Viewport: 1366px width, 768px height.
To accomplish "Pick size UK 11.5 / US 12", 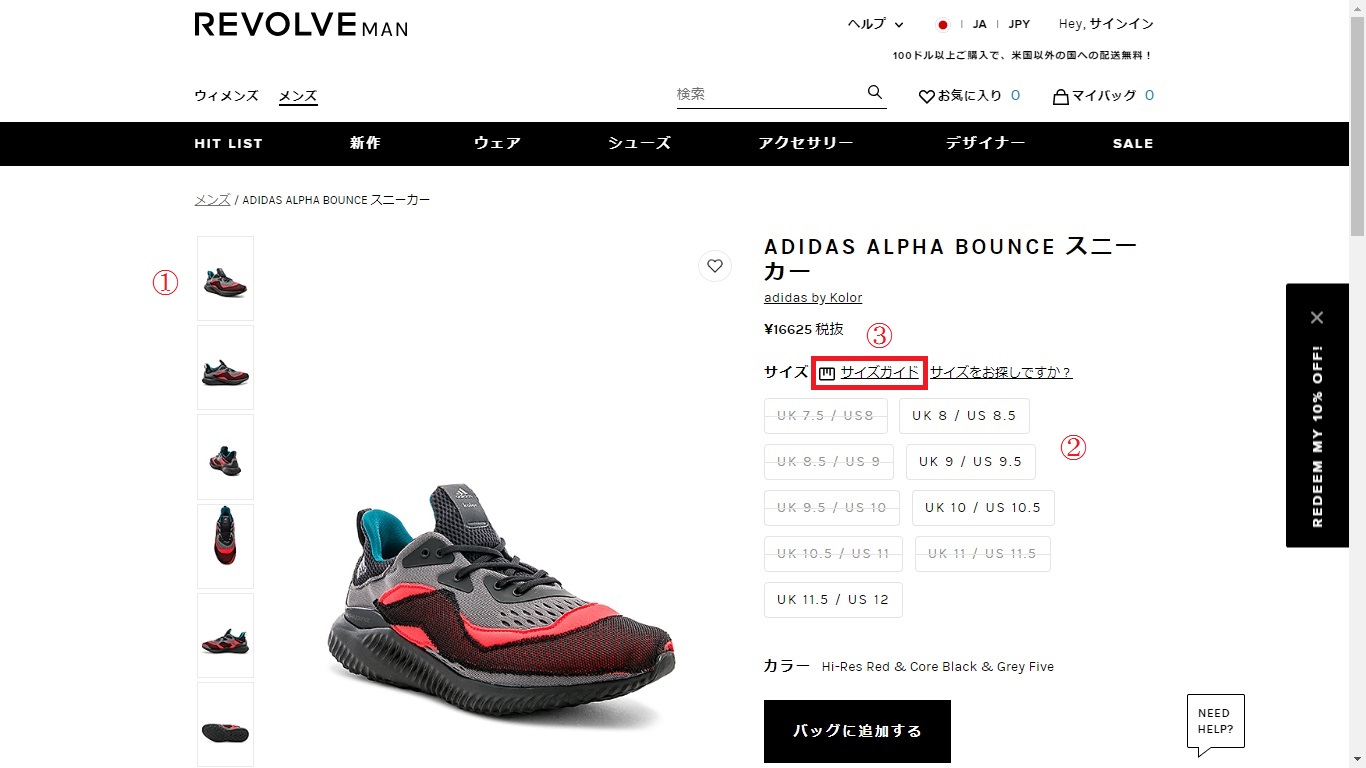I will (833, 600).
